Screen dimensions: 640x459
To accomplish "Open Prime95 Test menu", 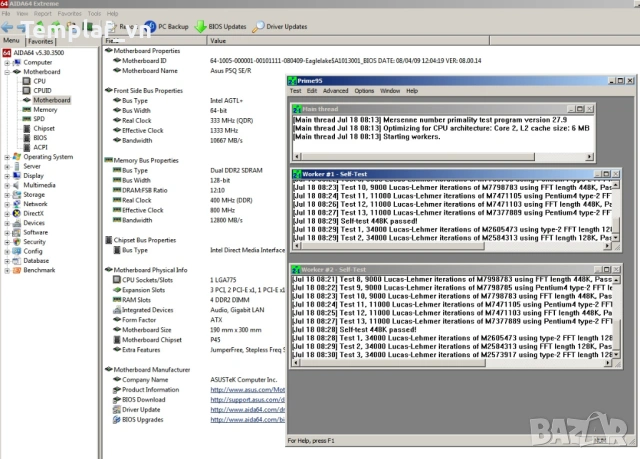I will pos(296,91).
